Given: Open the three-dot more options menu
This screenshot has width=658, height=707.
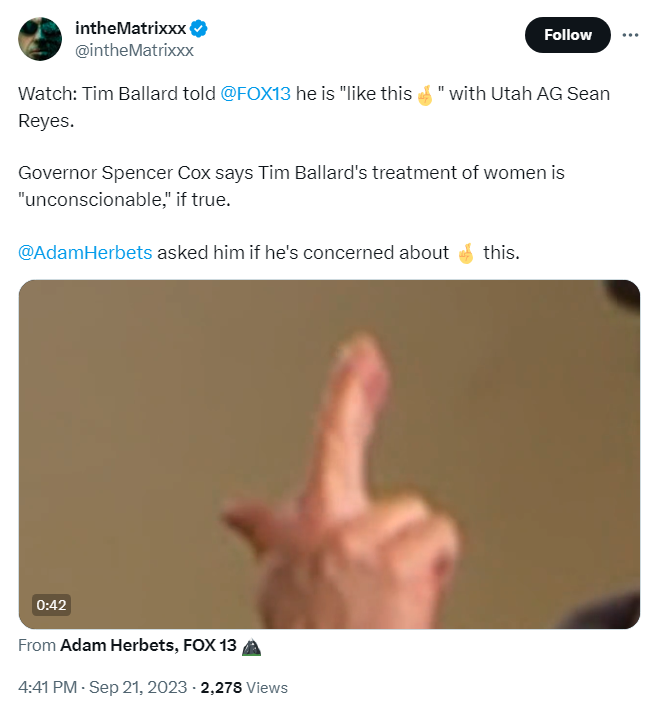Looking at the screenshot, I should [x=630, y=35].
